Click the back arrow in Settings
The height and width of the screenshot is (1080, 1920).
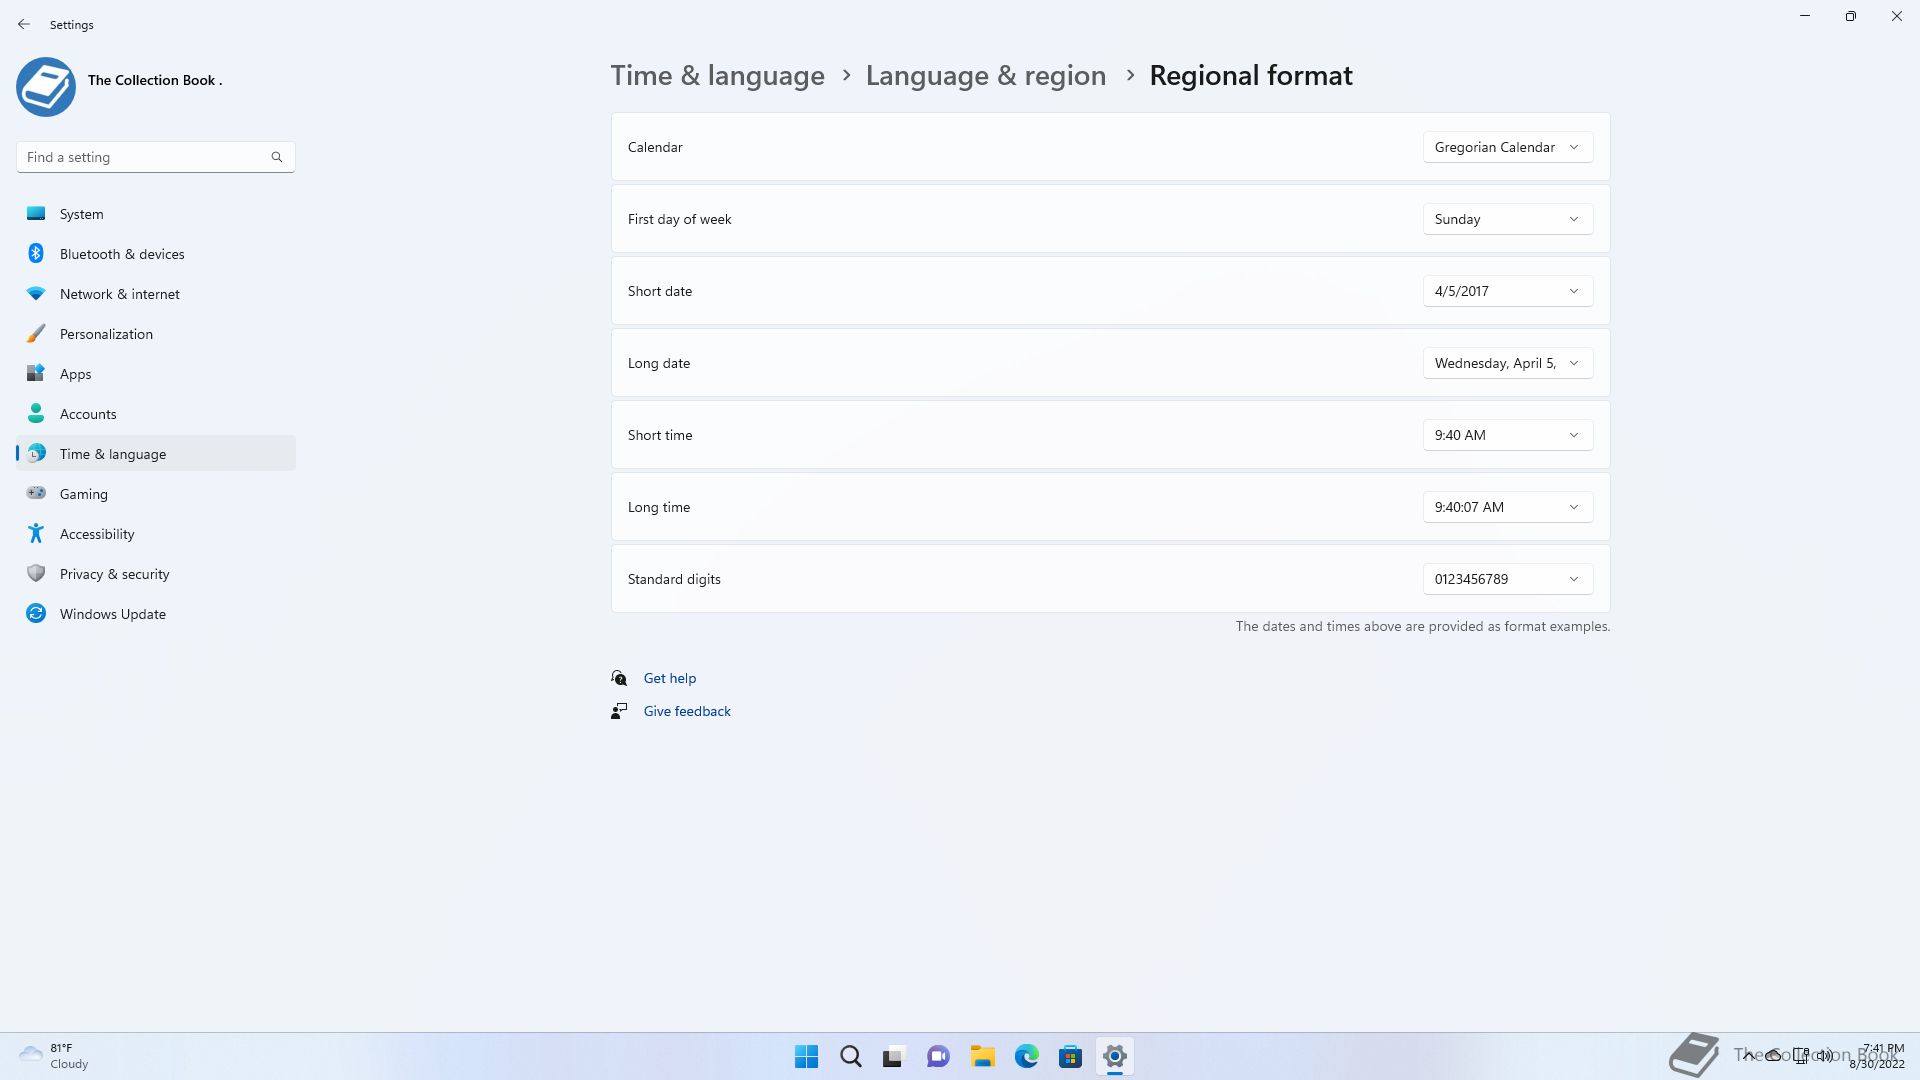click(24, 24)
